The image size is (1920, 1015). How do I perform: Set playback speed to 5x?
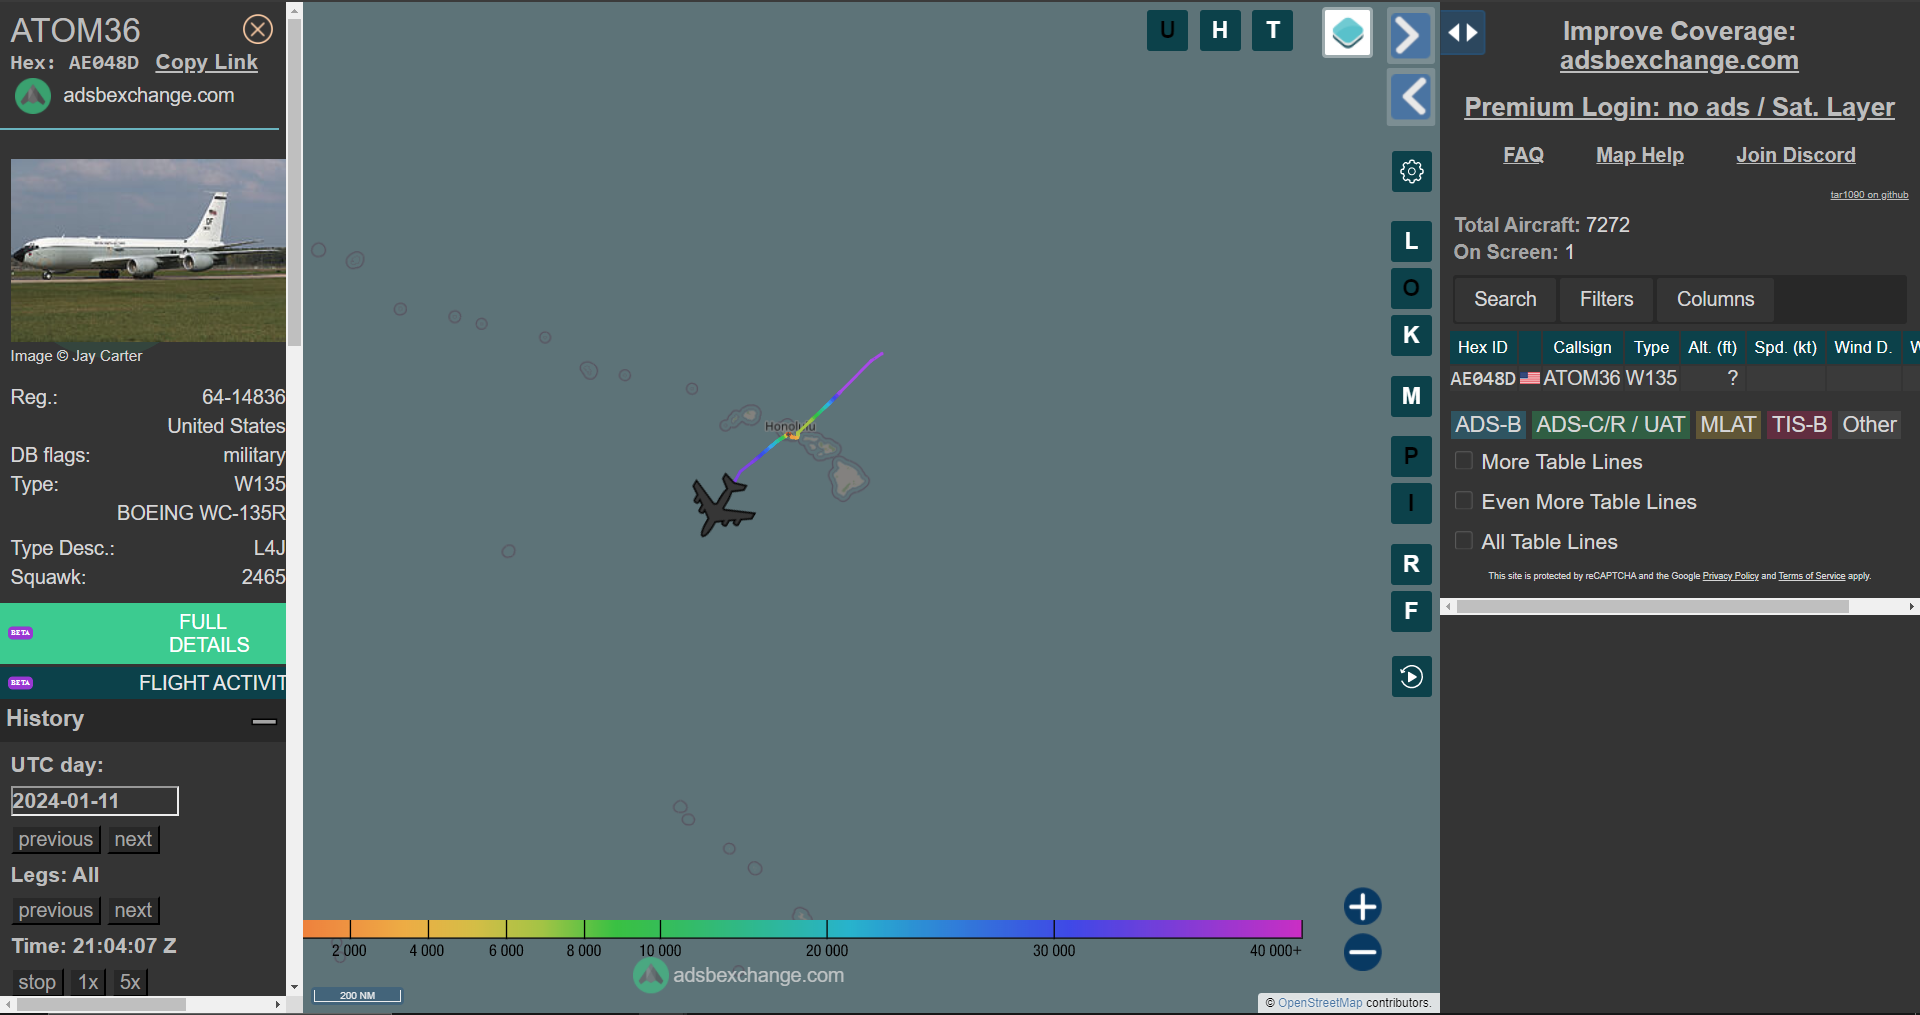click(130, 982)
